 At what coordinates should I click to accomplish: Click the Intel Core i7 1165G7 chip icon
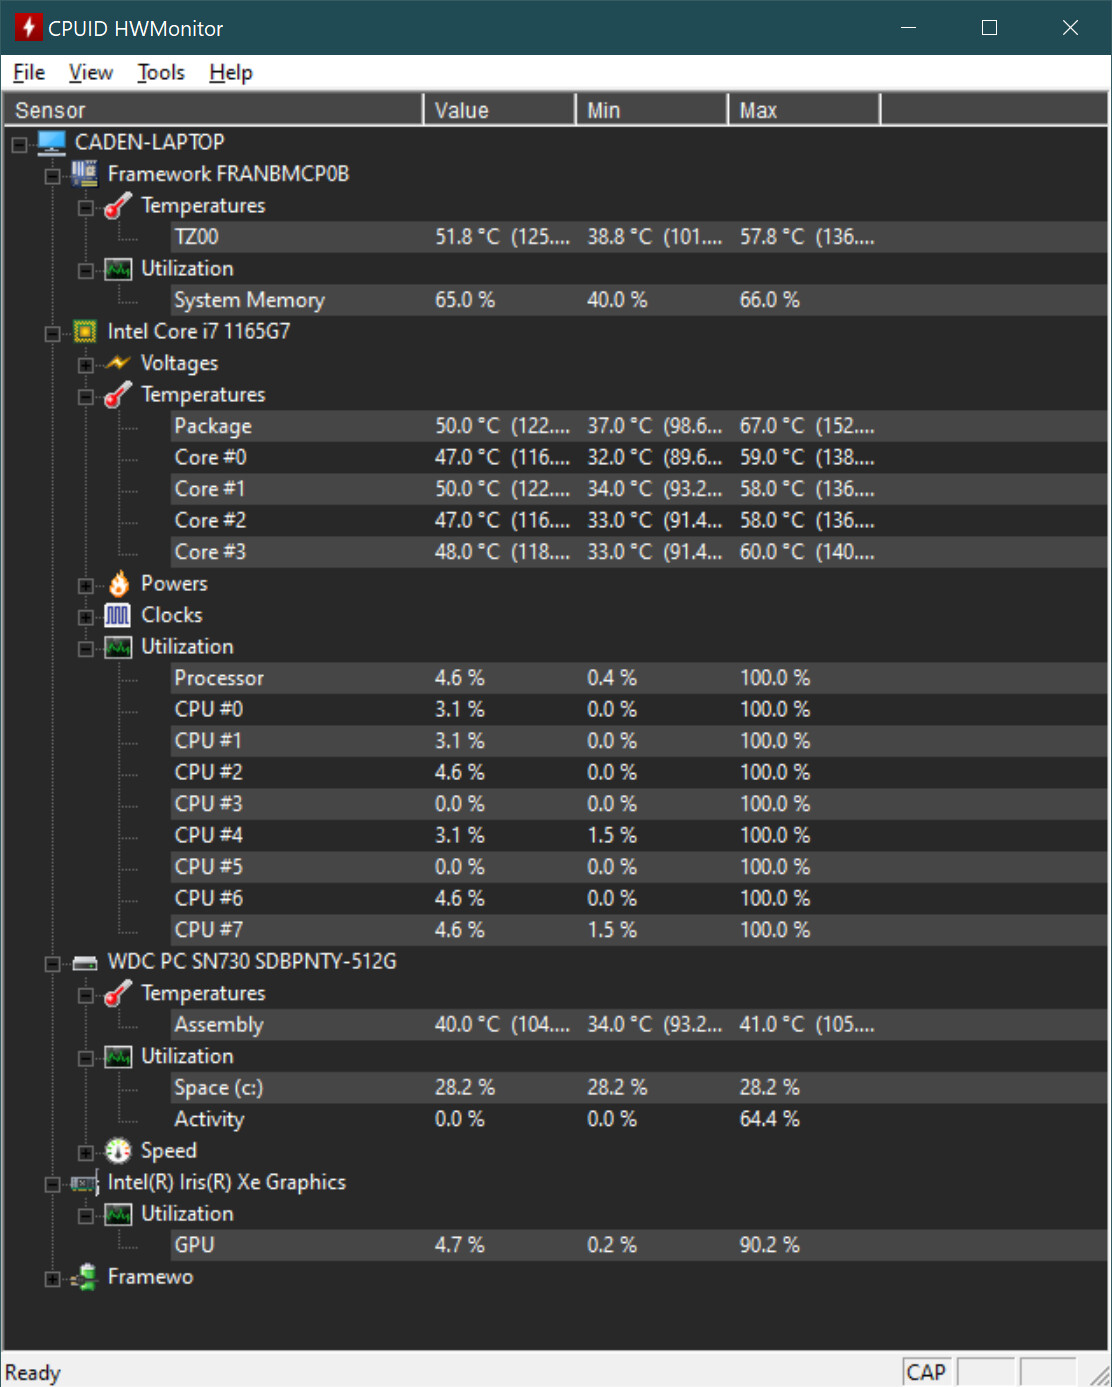[85, 331]
